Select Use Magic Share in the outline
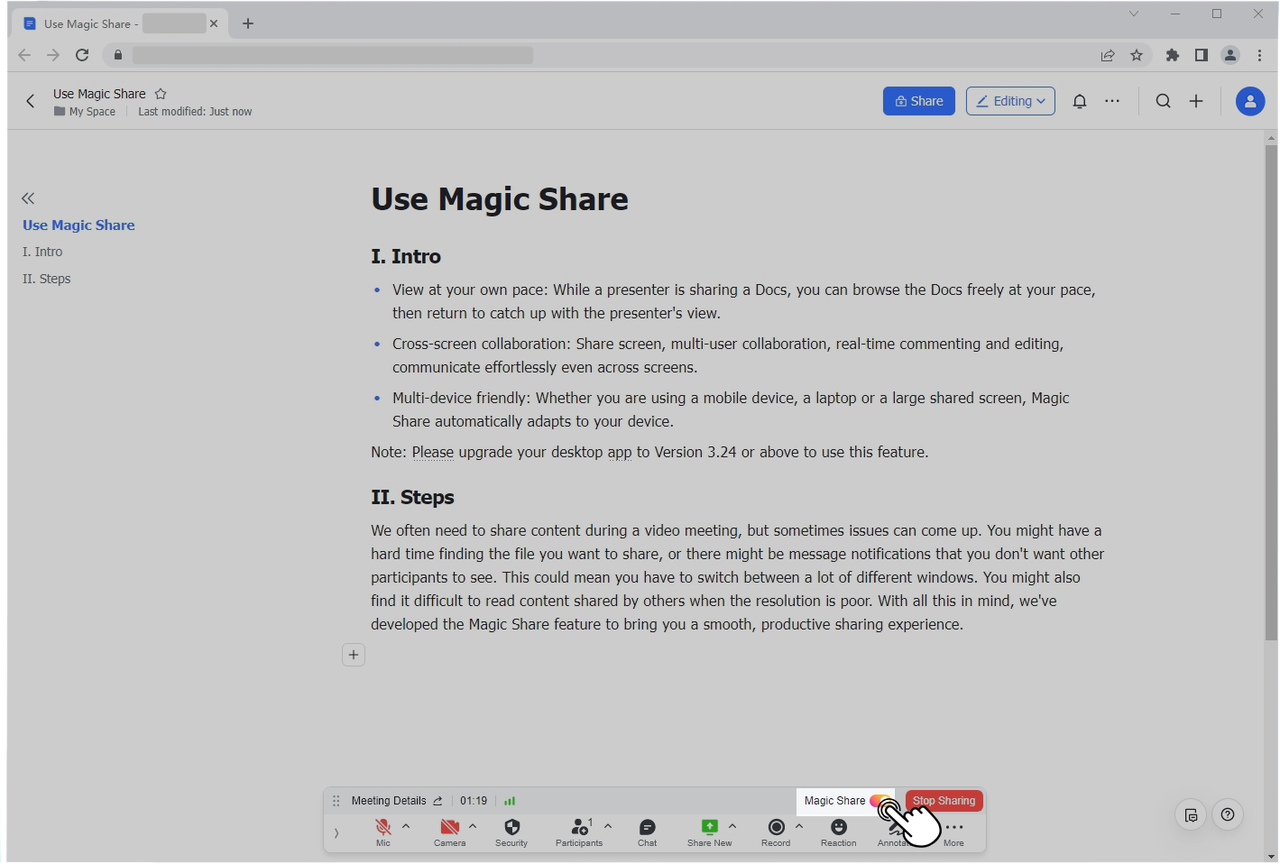Viewport: 1280px width, 864px height. coord(78,225)
